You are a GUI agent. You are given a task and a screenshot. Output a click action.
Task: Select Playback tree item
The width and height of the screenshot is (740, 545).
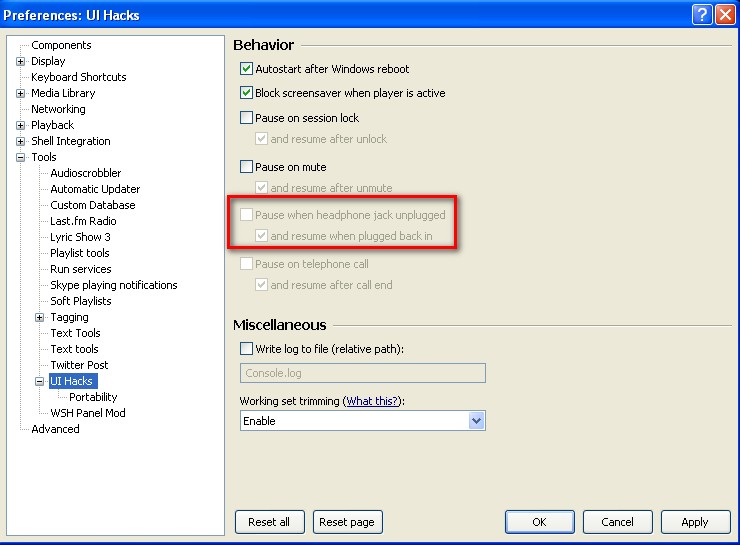pyautogui.click(x=52, y=126)
